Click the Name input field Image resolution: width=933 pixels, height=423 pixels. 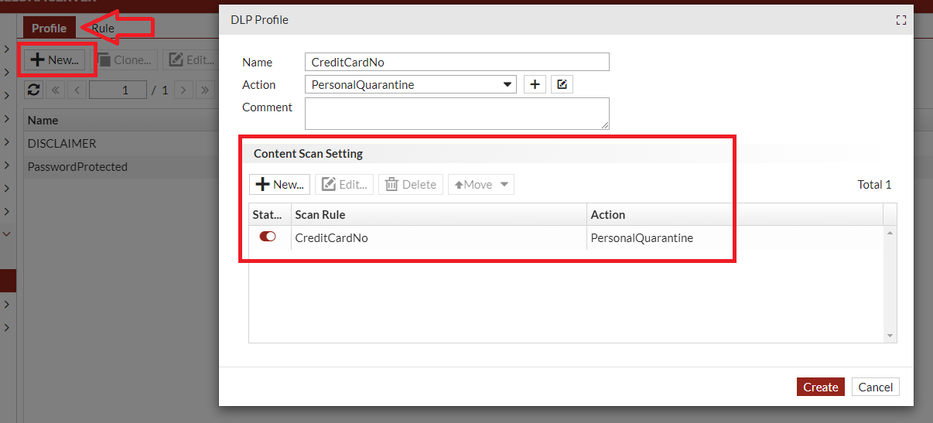[457, 62]
